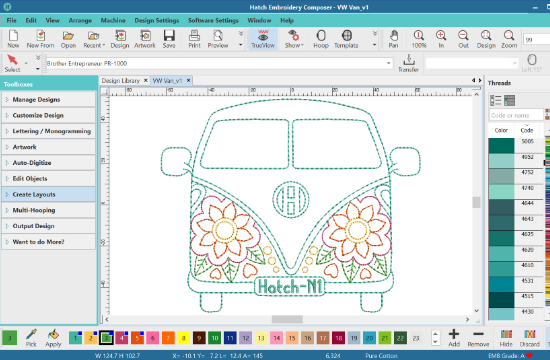Click the New From icon
Image resolution: width=550 pixels, height=360 pixels.
(x=40, y=39)
